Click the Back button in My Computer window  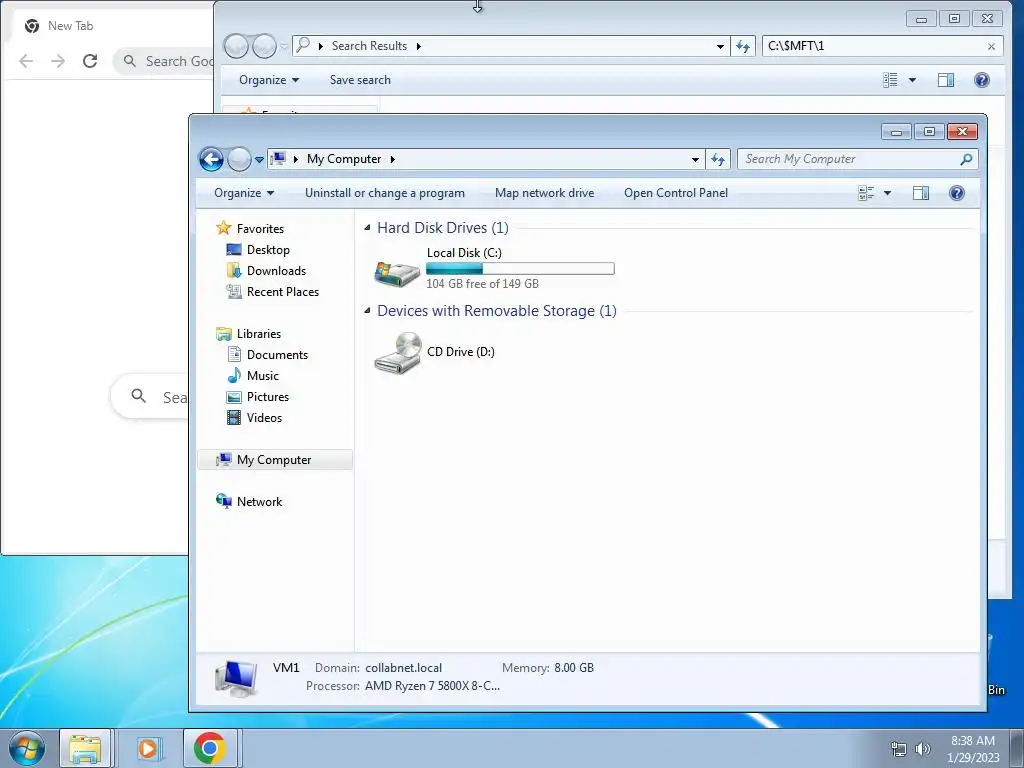(x=212, y=159)
